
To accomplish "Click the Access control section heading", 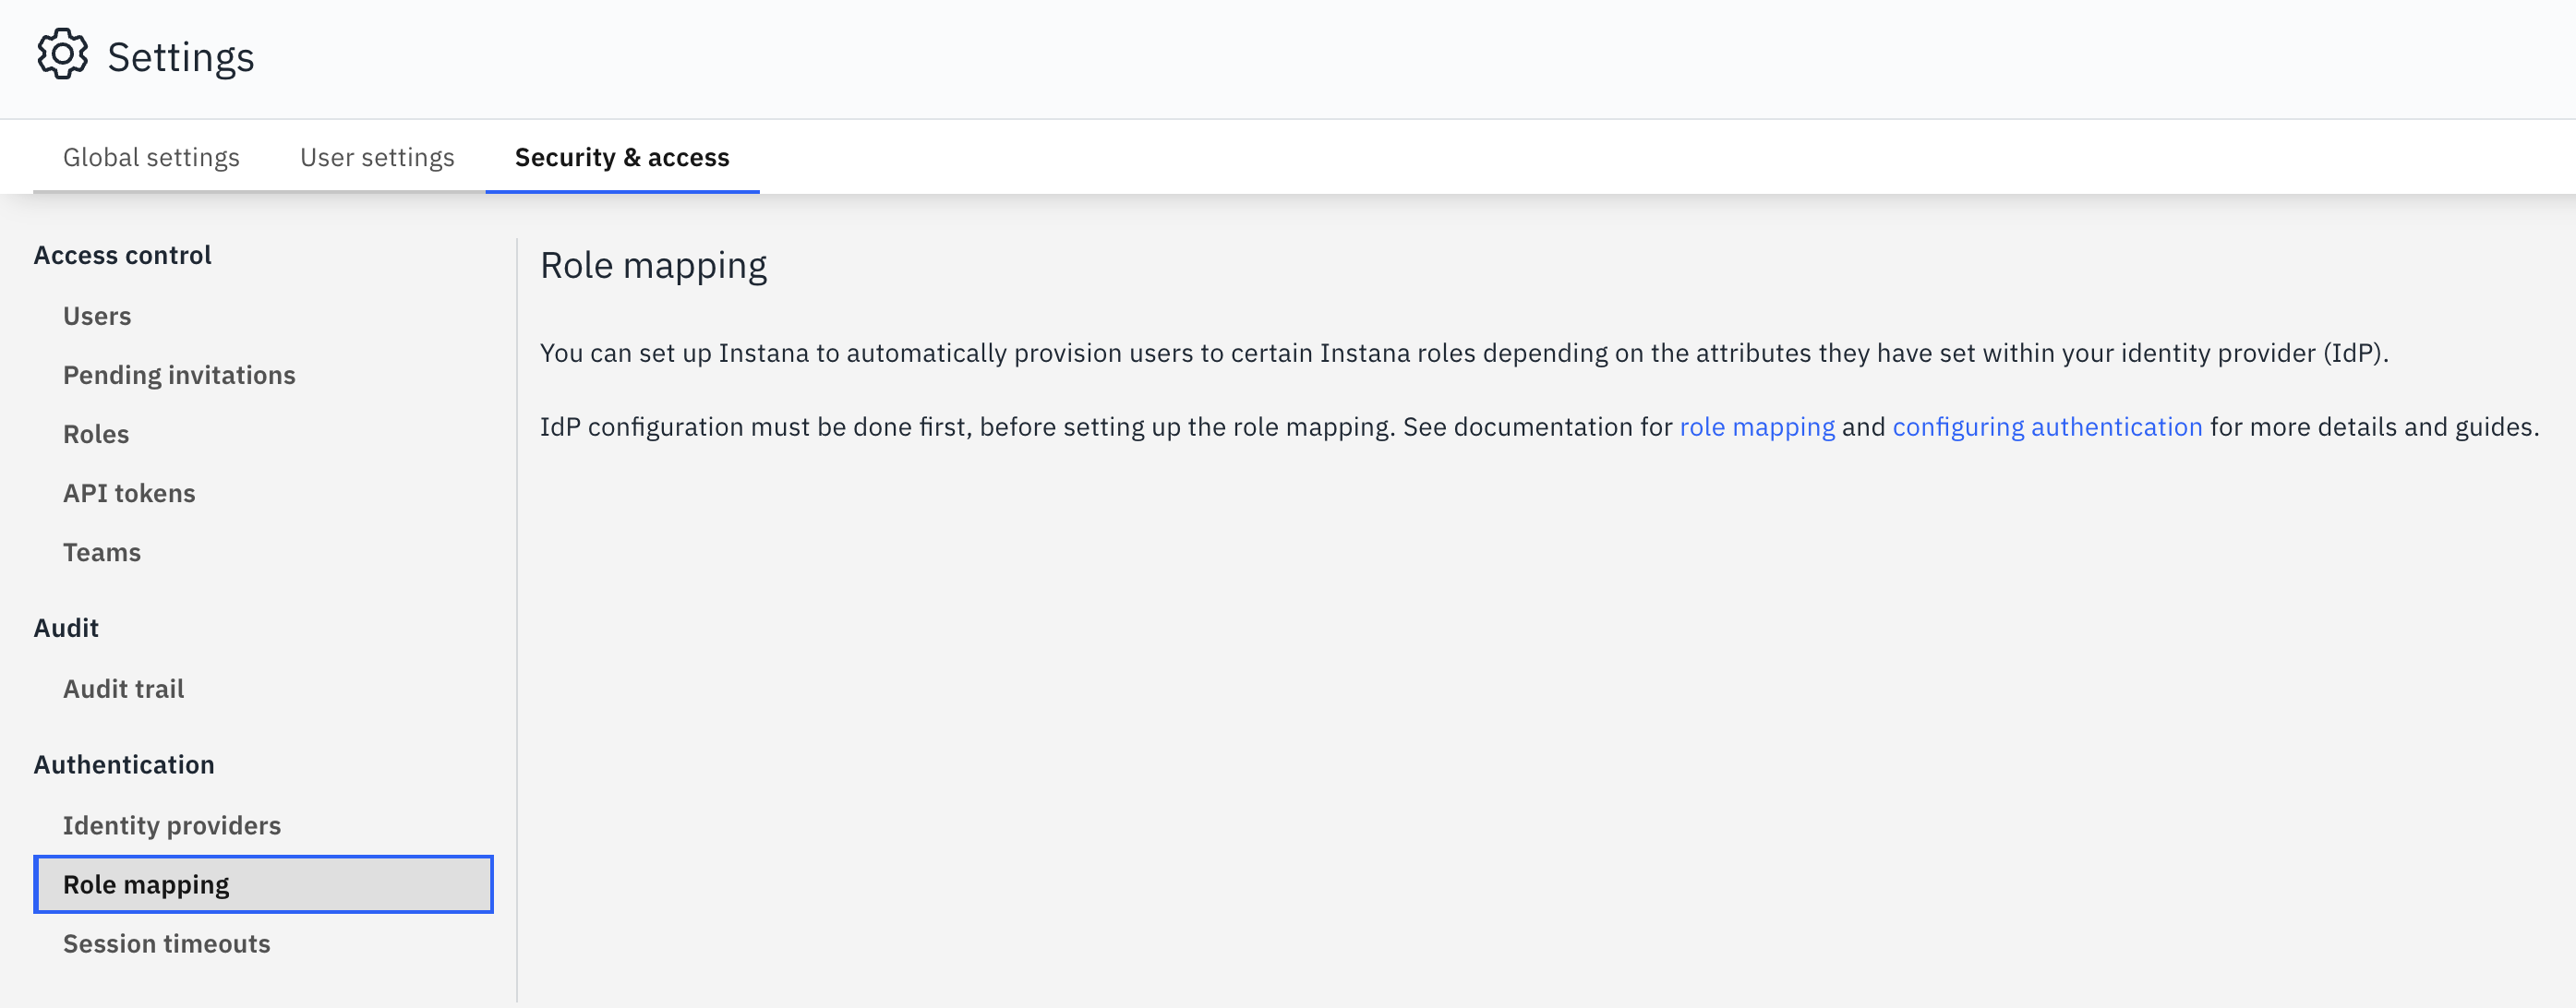I will click(122, 255).
